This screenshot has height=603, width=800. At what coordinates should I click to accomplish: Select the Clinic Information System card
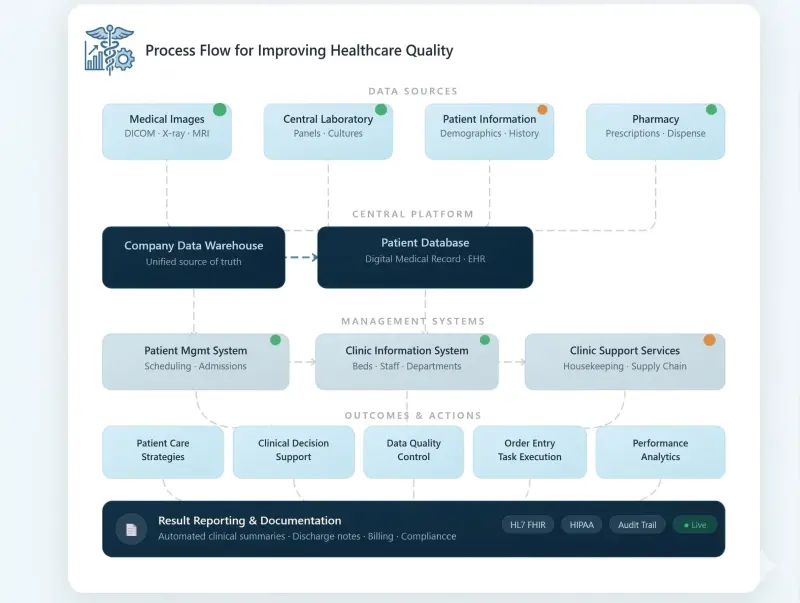tap(406, 361)
